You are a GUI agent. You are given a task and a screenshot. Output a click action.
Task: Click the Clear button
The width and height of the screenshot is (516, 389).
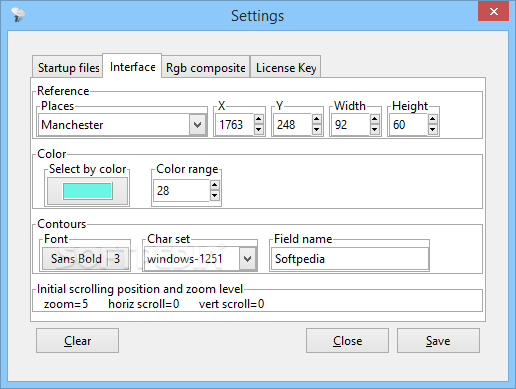tap(77, 341)
